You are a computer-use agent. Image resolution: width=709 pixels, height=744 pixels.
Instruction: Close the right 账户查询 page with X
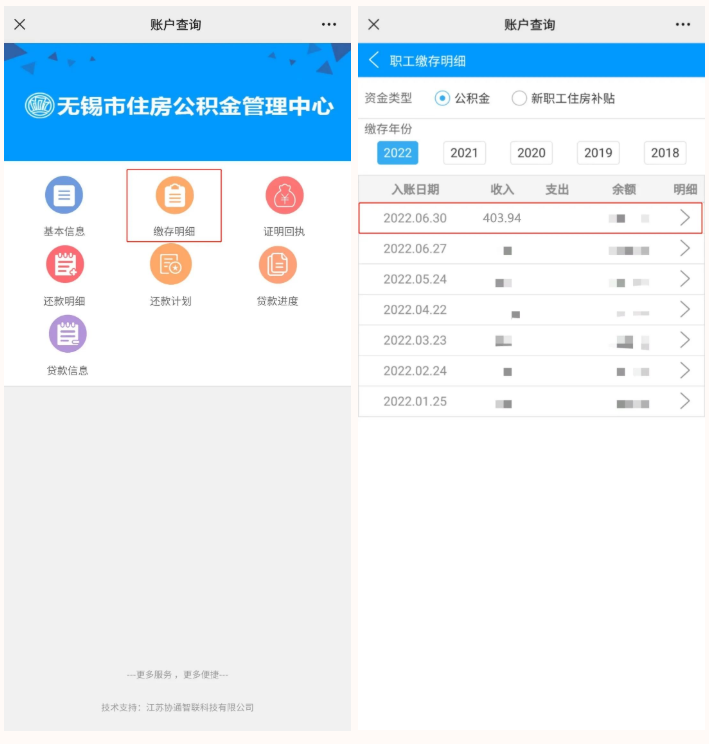374,24
